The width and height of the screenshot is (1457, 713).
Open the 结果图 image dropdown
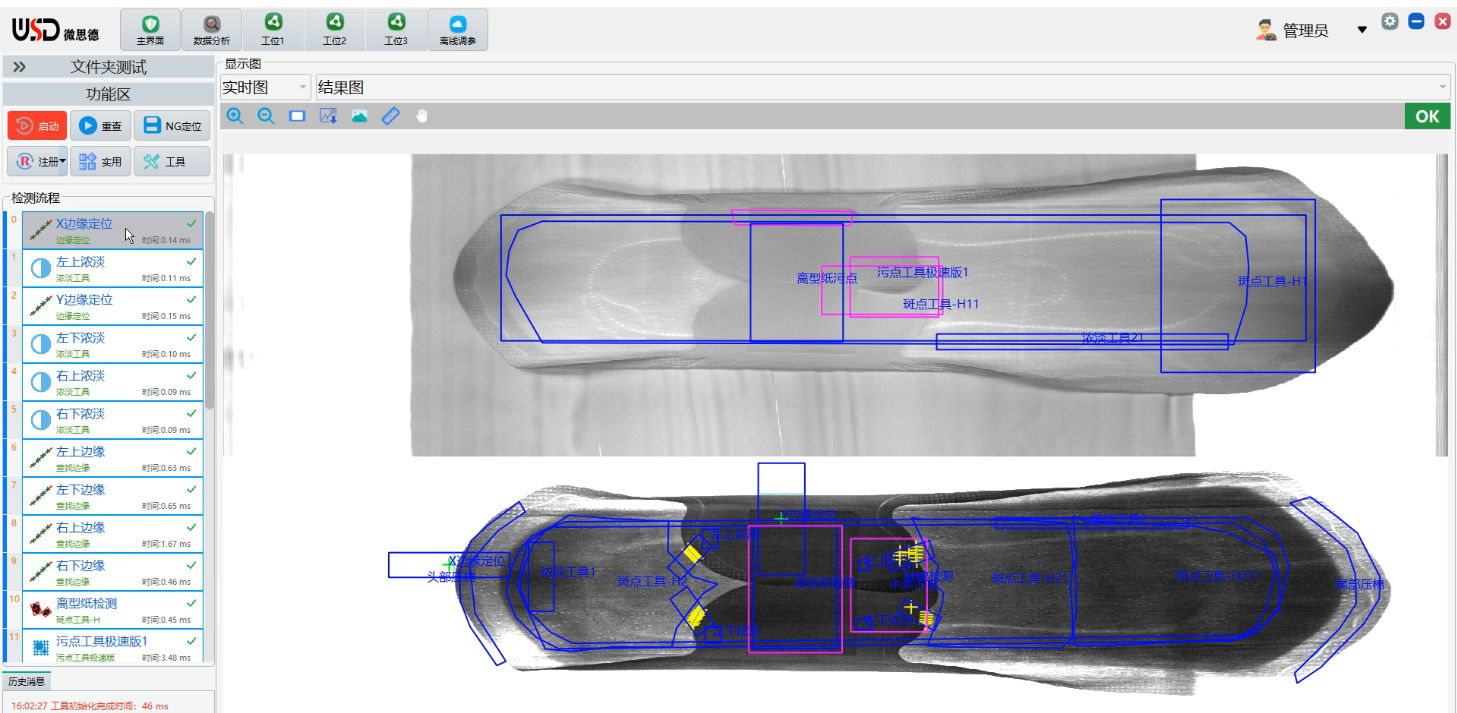tap(882, 88)
